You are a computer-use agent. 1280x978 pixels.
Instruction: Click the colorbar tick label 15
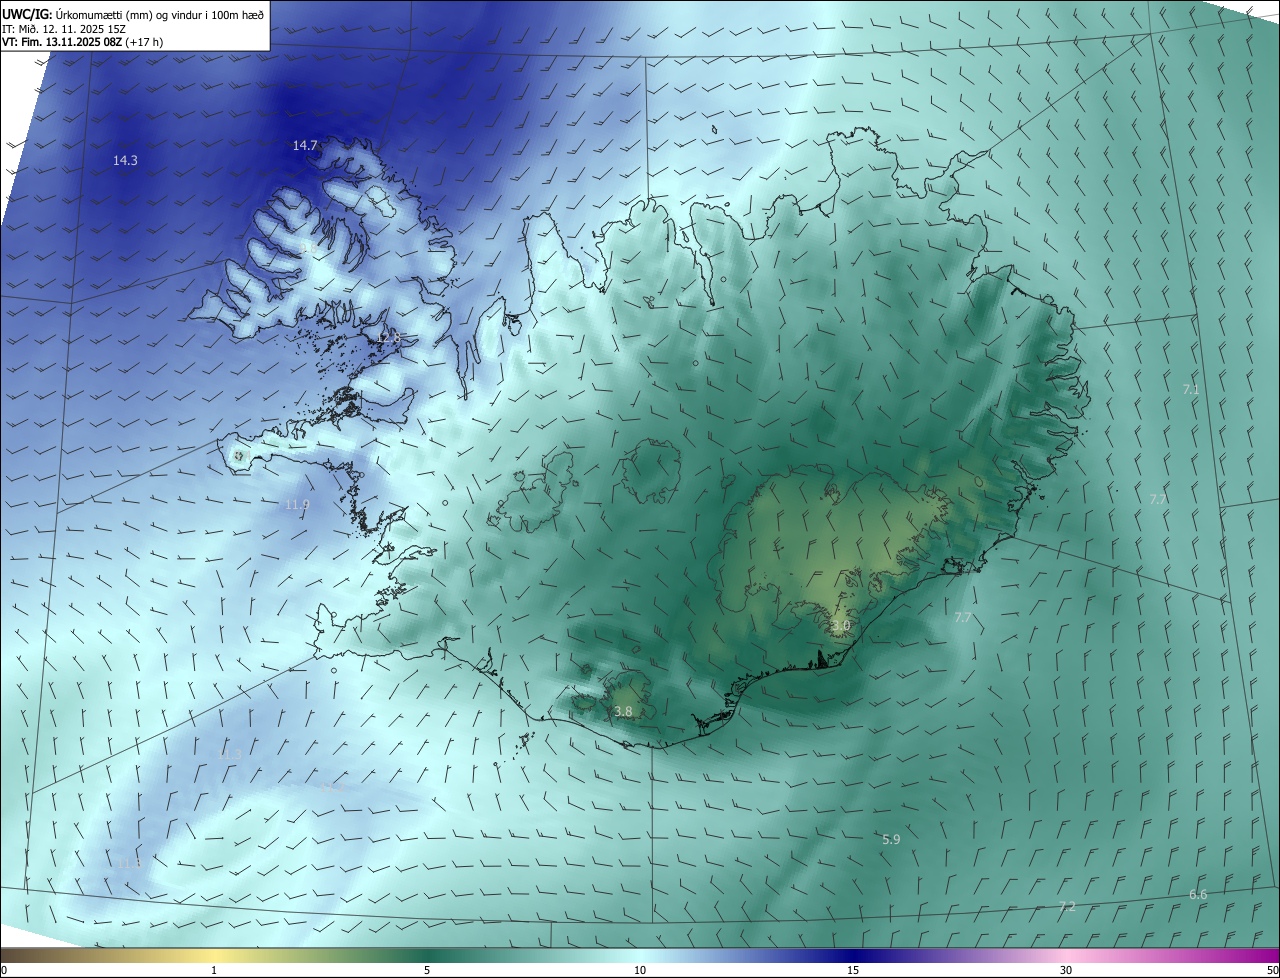pos(853,970)
